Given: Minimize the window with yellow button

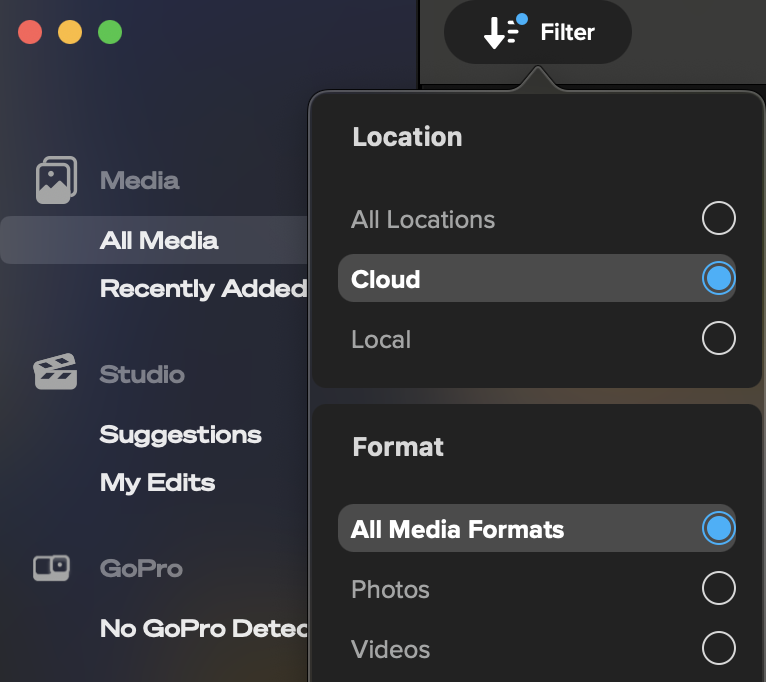Looking at the screenshot, I should click(x=70, y=32).
